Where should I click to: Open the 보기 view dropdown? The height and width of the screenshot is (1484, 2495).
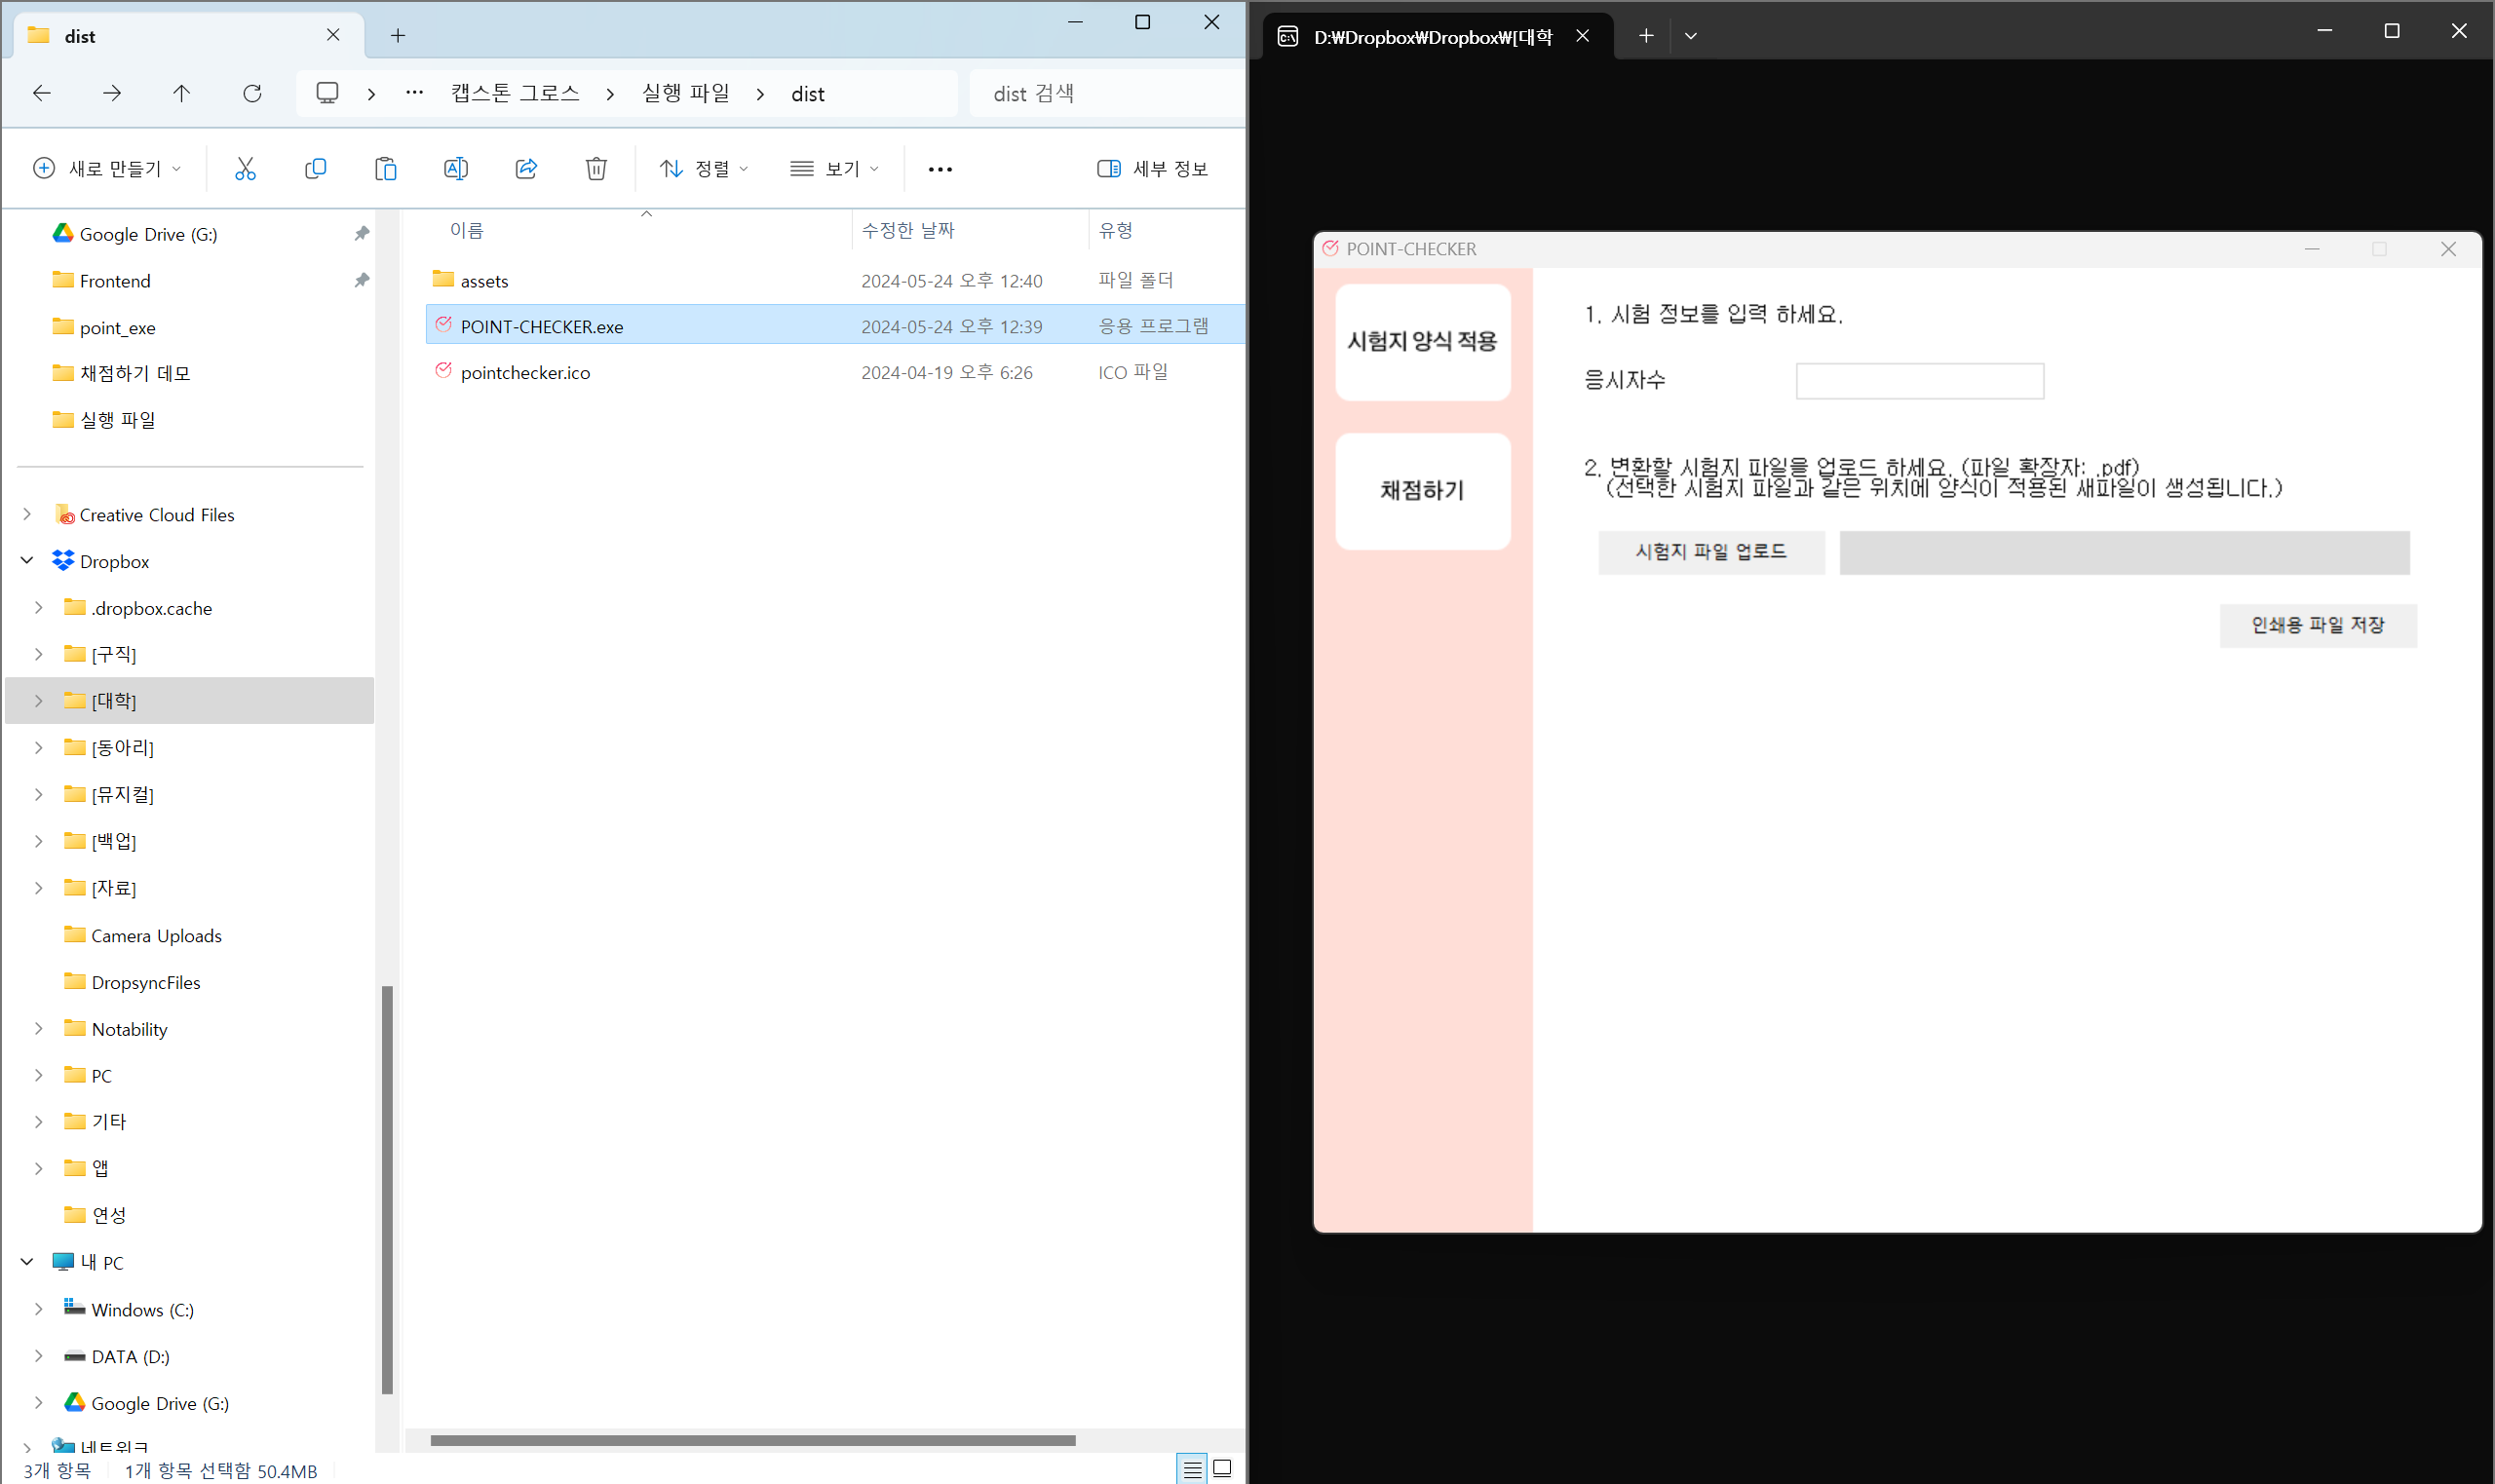(x=834, y=169)
